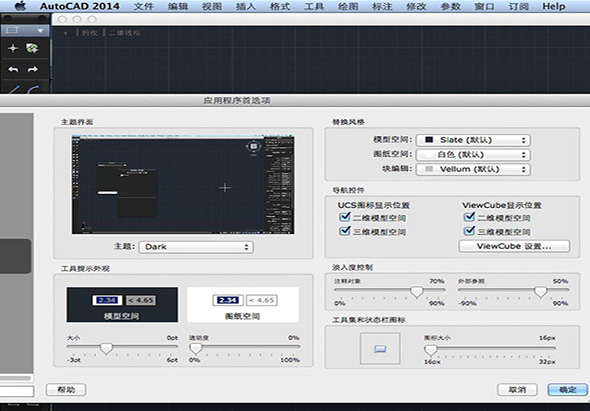Click the vellum color swatch in 块编辑 dropdown
The image size is (590, 411).
click(x=429, y=169)
